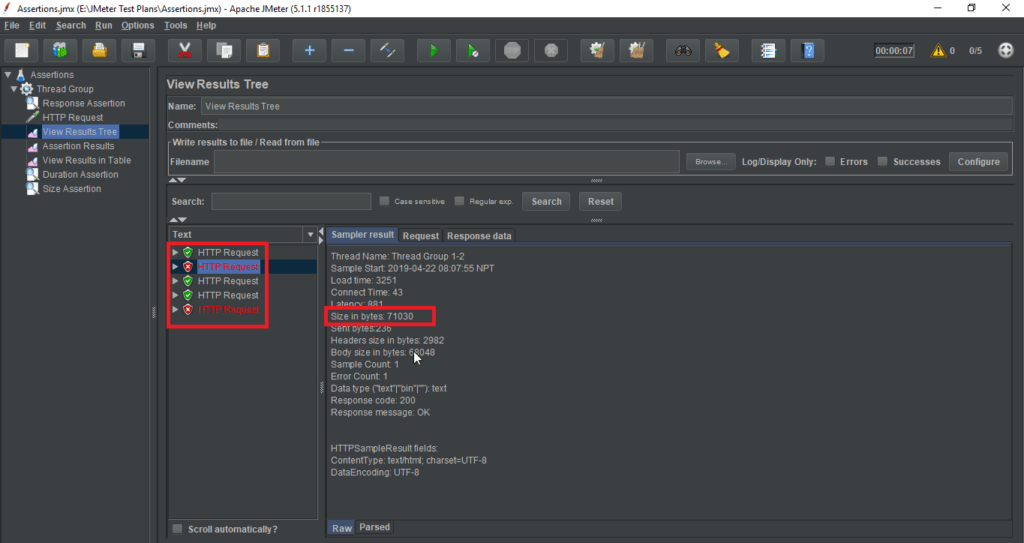Open the Edit menu
This screenshot has width=1024, height=543.
click(x=37, y=25)
